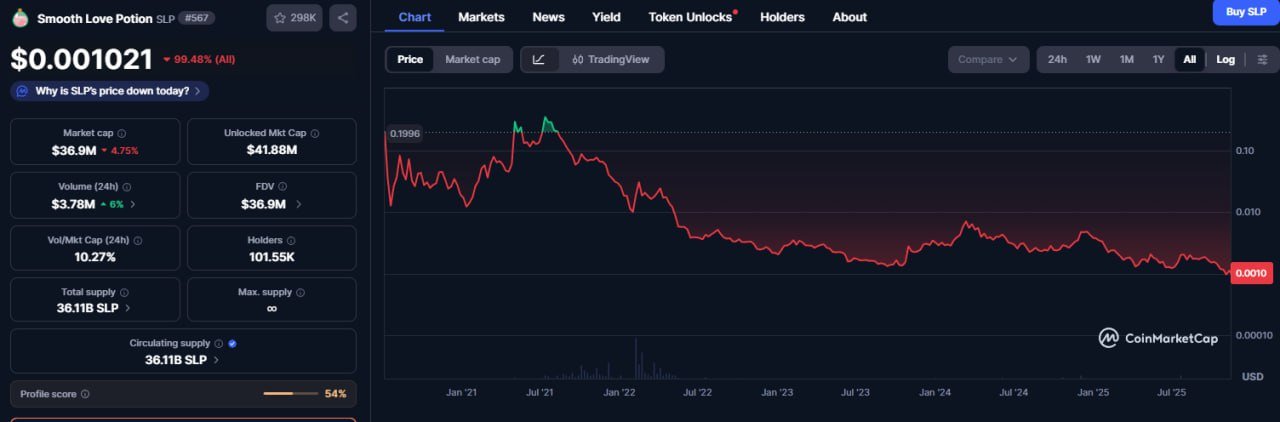Open the Markets tab
1280x422 pixels.
[x=481, y=17]
